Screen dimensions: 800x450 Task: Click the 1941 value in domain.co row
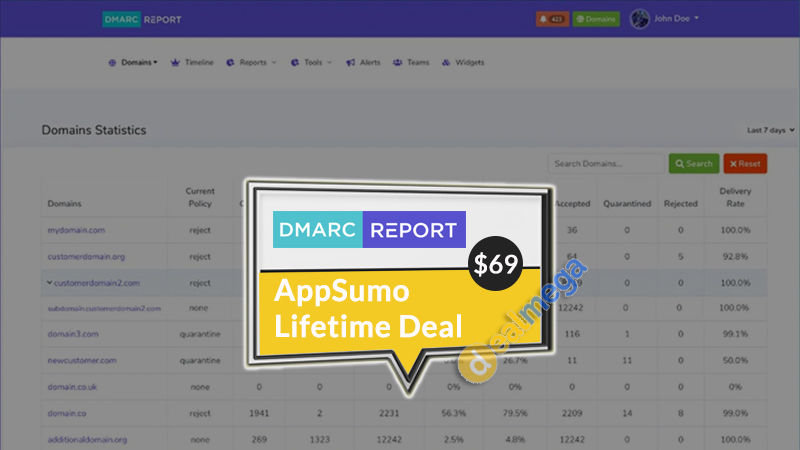coord(259,413)
